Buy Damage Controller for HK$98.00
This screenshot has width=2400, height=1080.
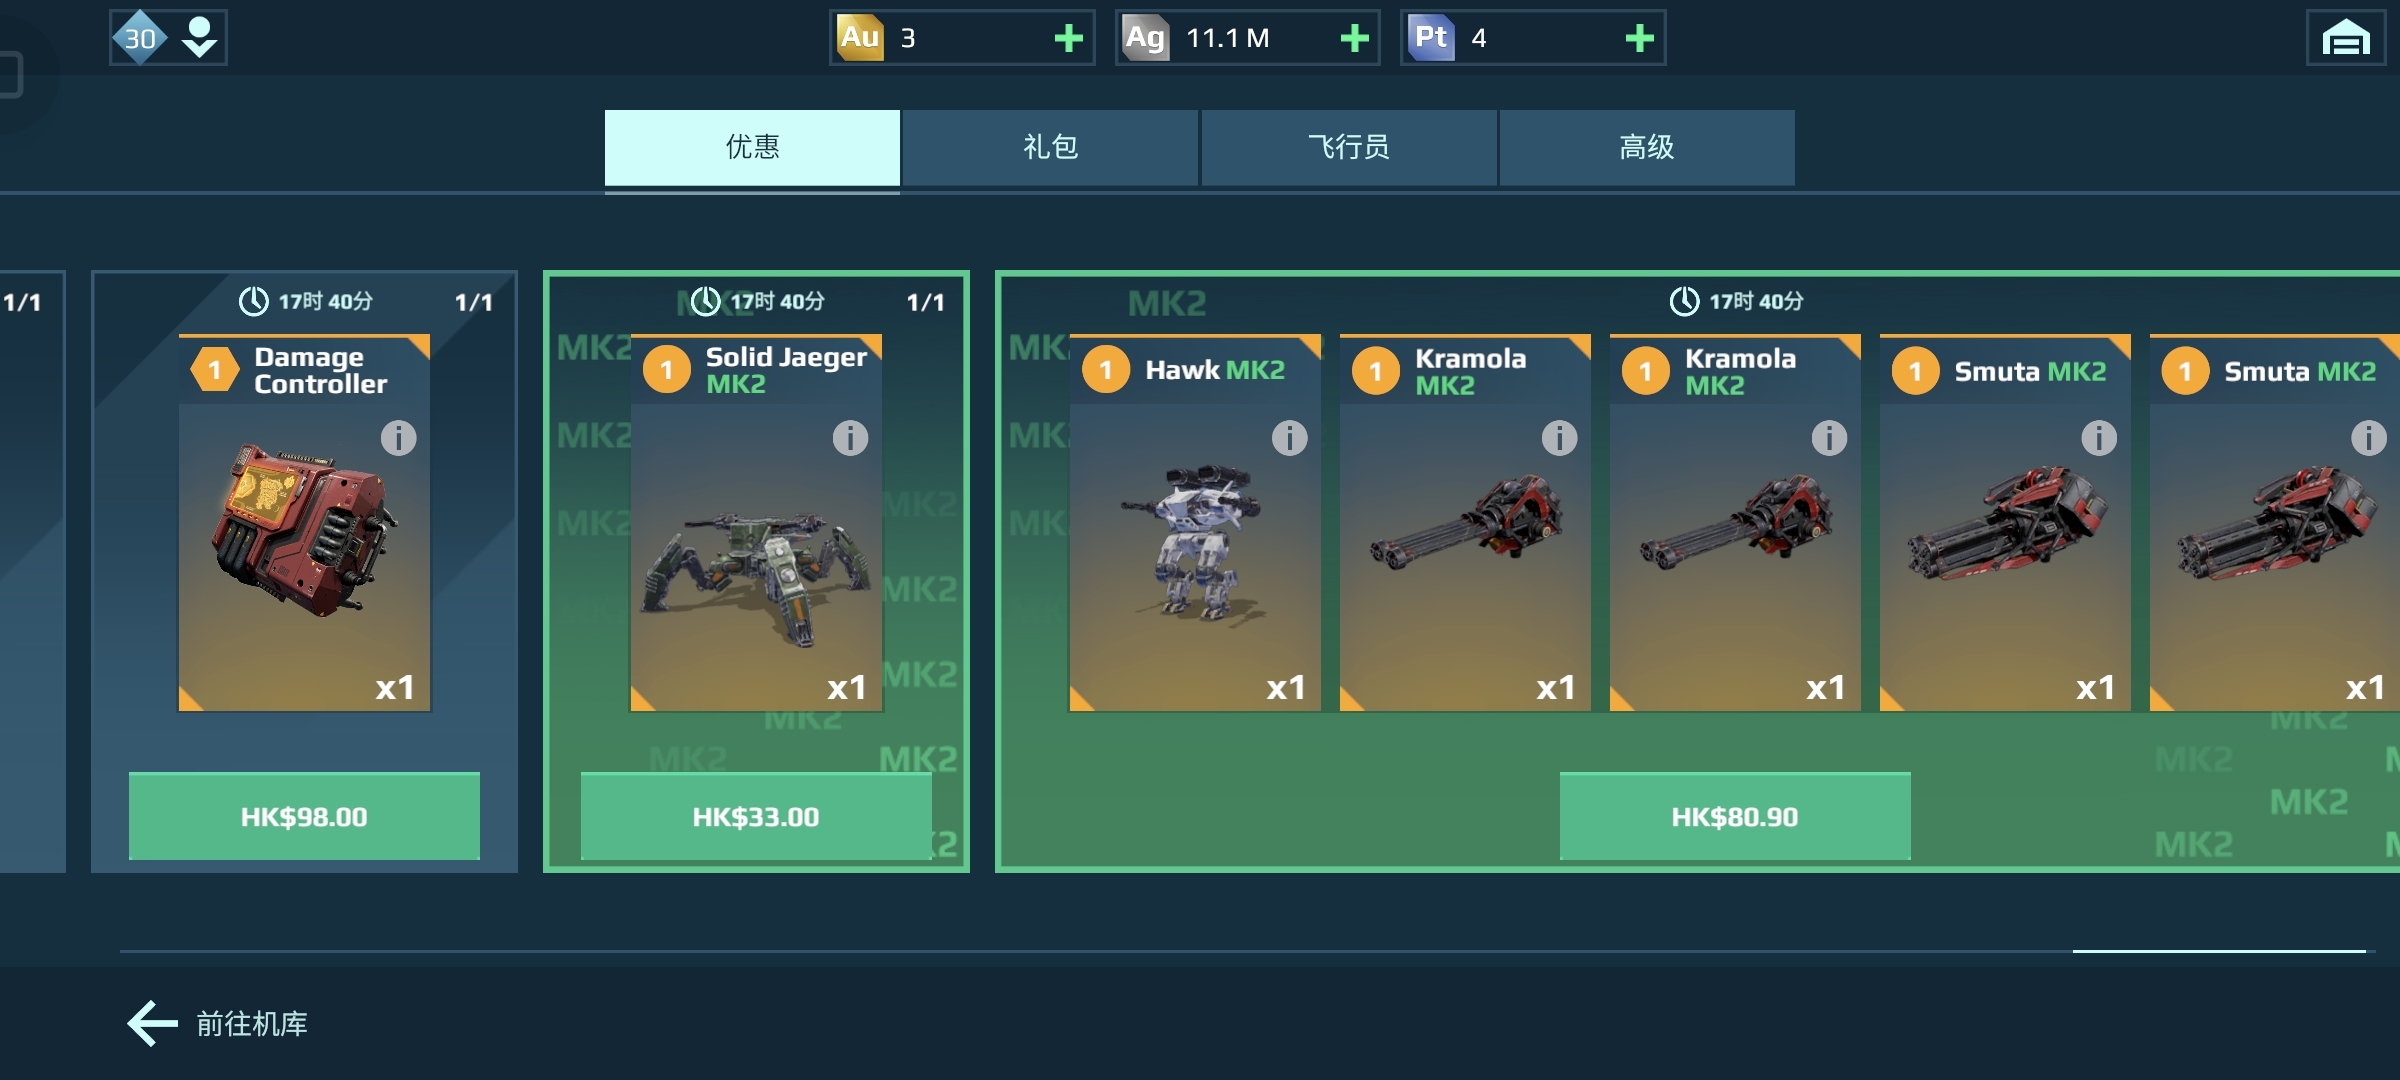click(304, 816)
